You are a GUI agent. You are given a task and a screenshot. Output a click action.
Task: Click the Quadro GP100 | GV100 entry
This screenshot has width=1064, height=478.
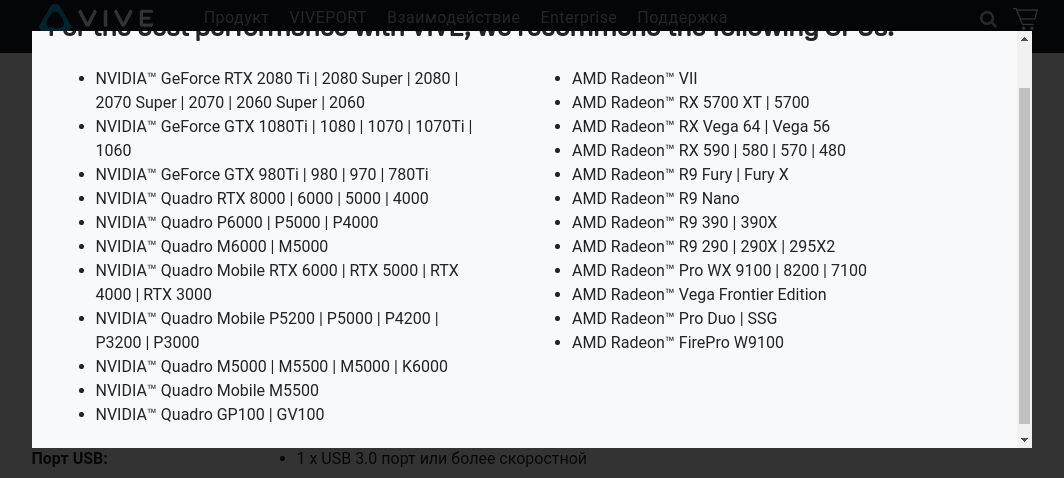(x=209, y=414)
